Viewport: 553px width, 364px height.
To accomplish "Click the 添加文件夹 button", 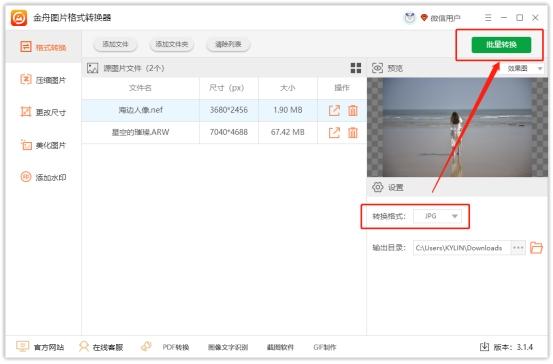I will 172,44.
